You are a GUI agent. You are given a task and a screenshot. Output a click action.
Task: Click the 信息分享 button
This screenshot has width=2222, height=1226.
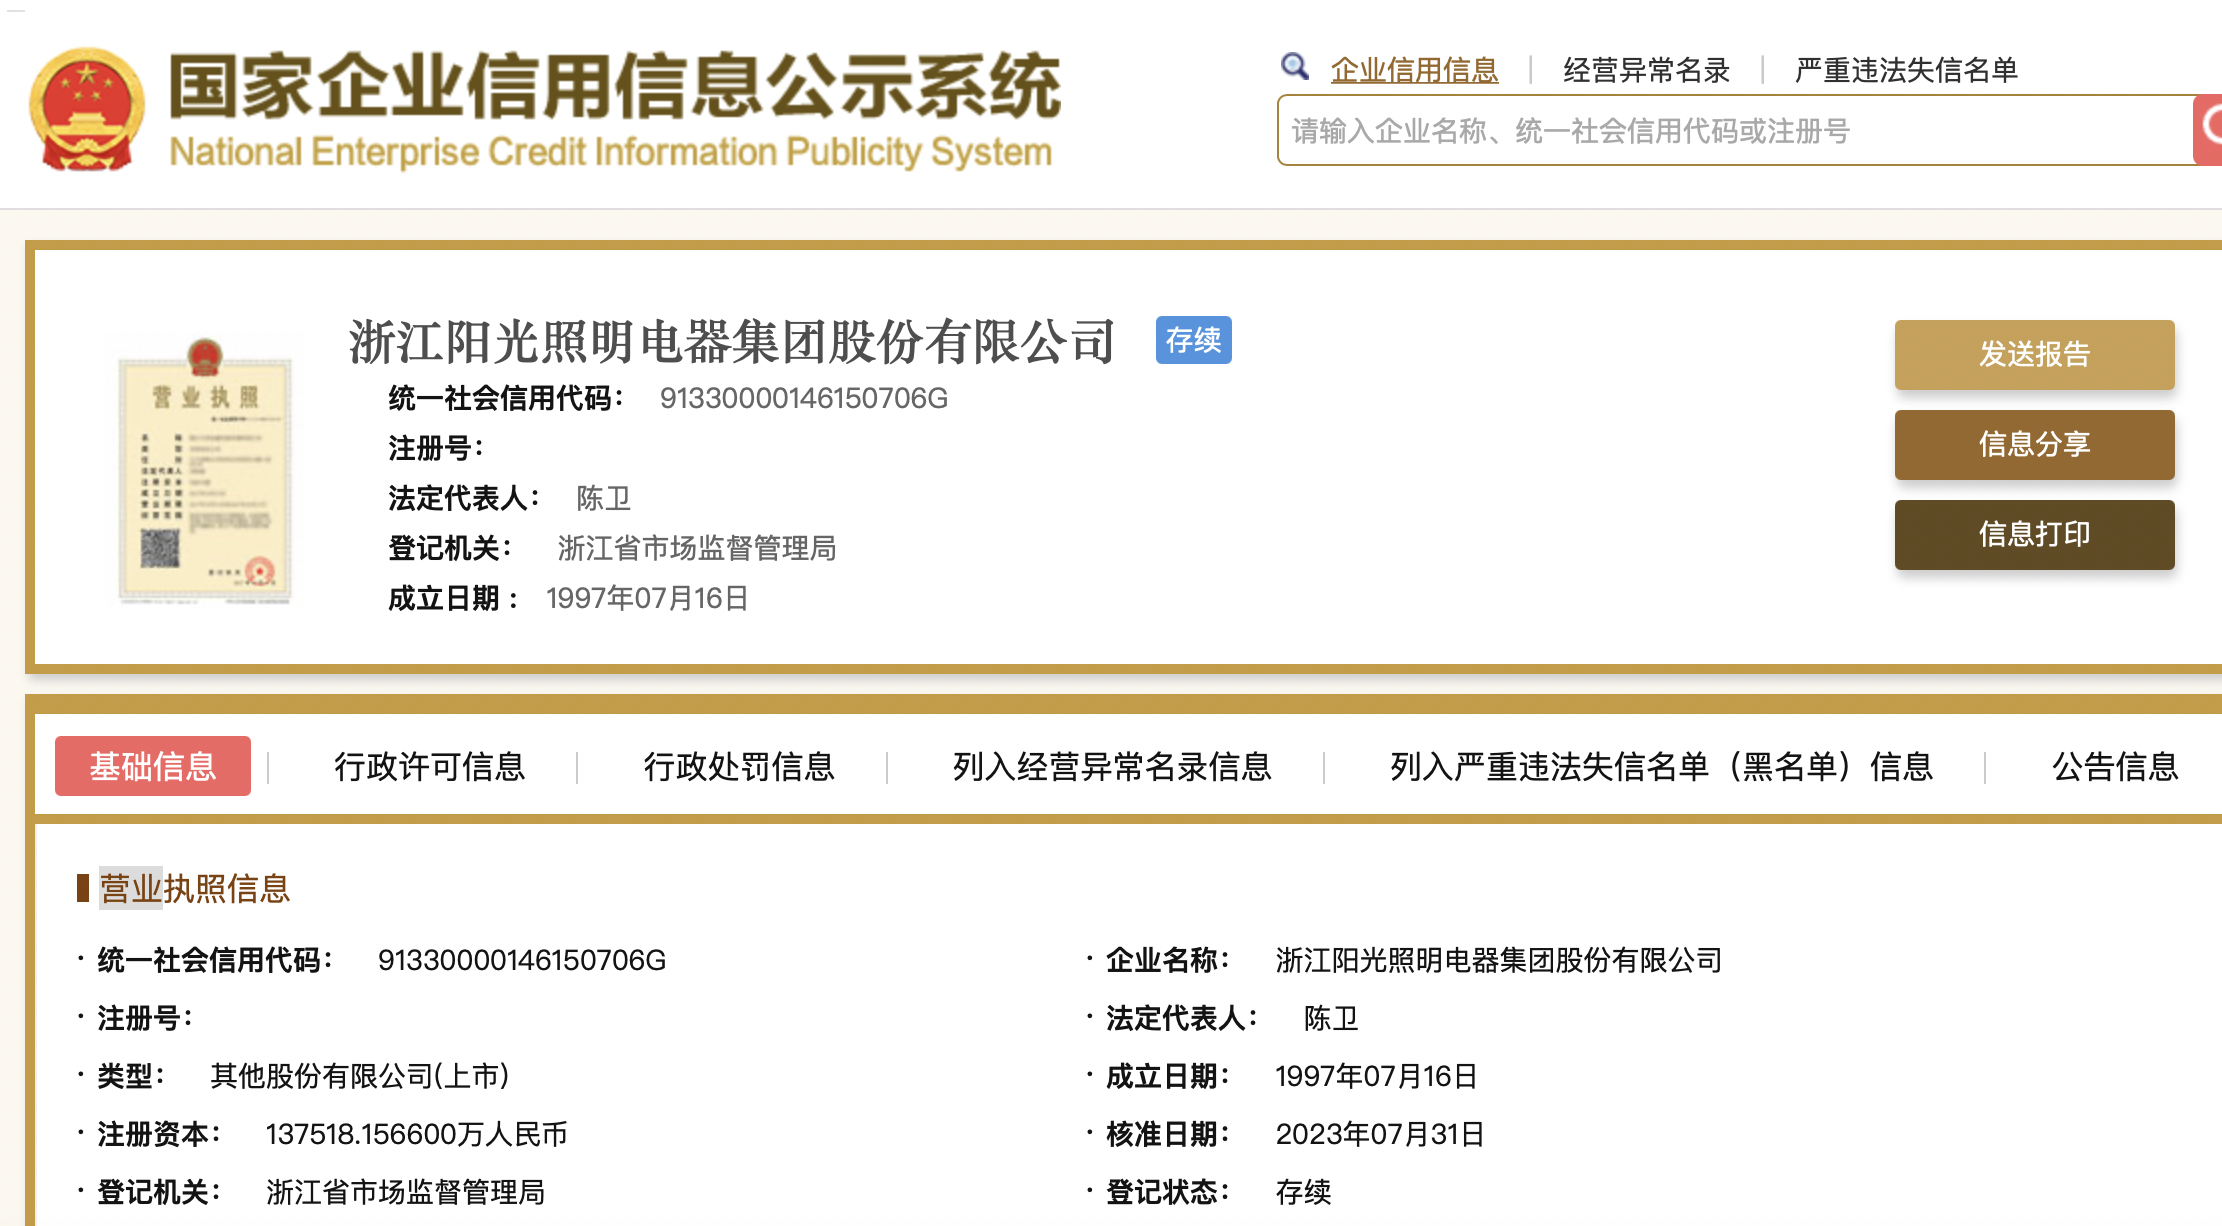2033,444
